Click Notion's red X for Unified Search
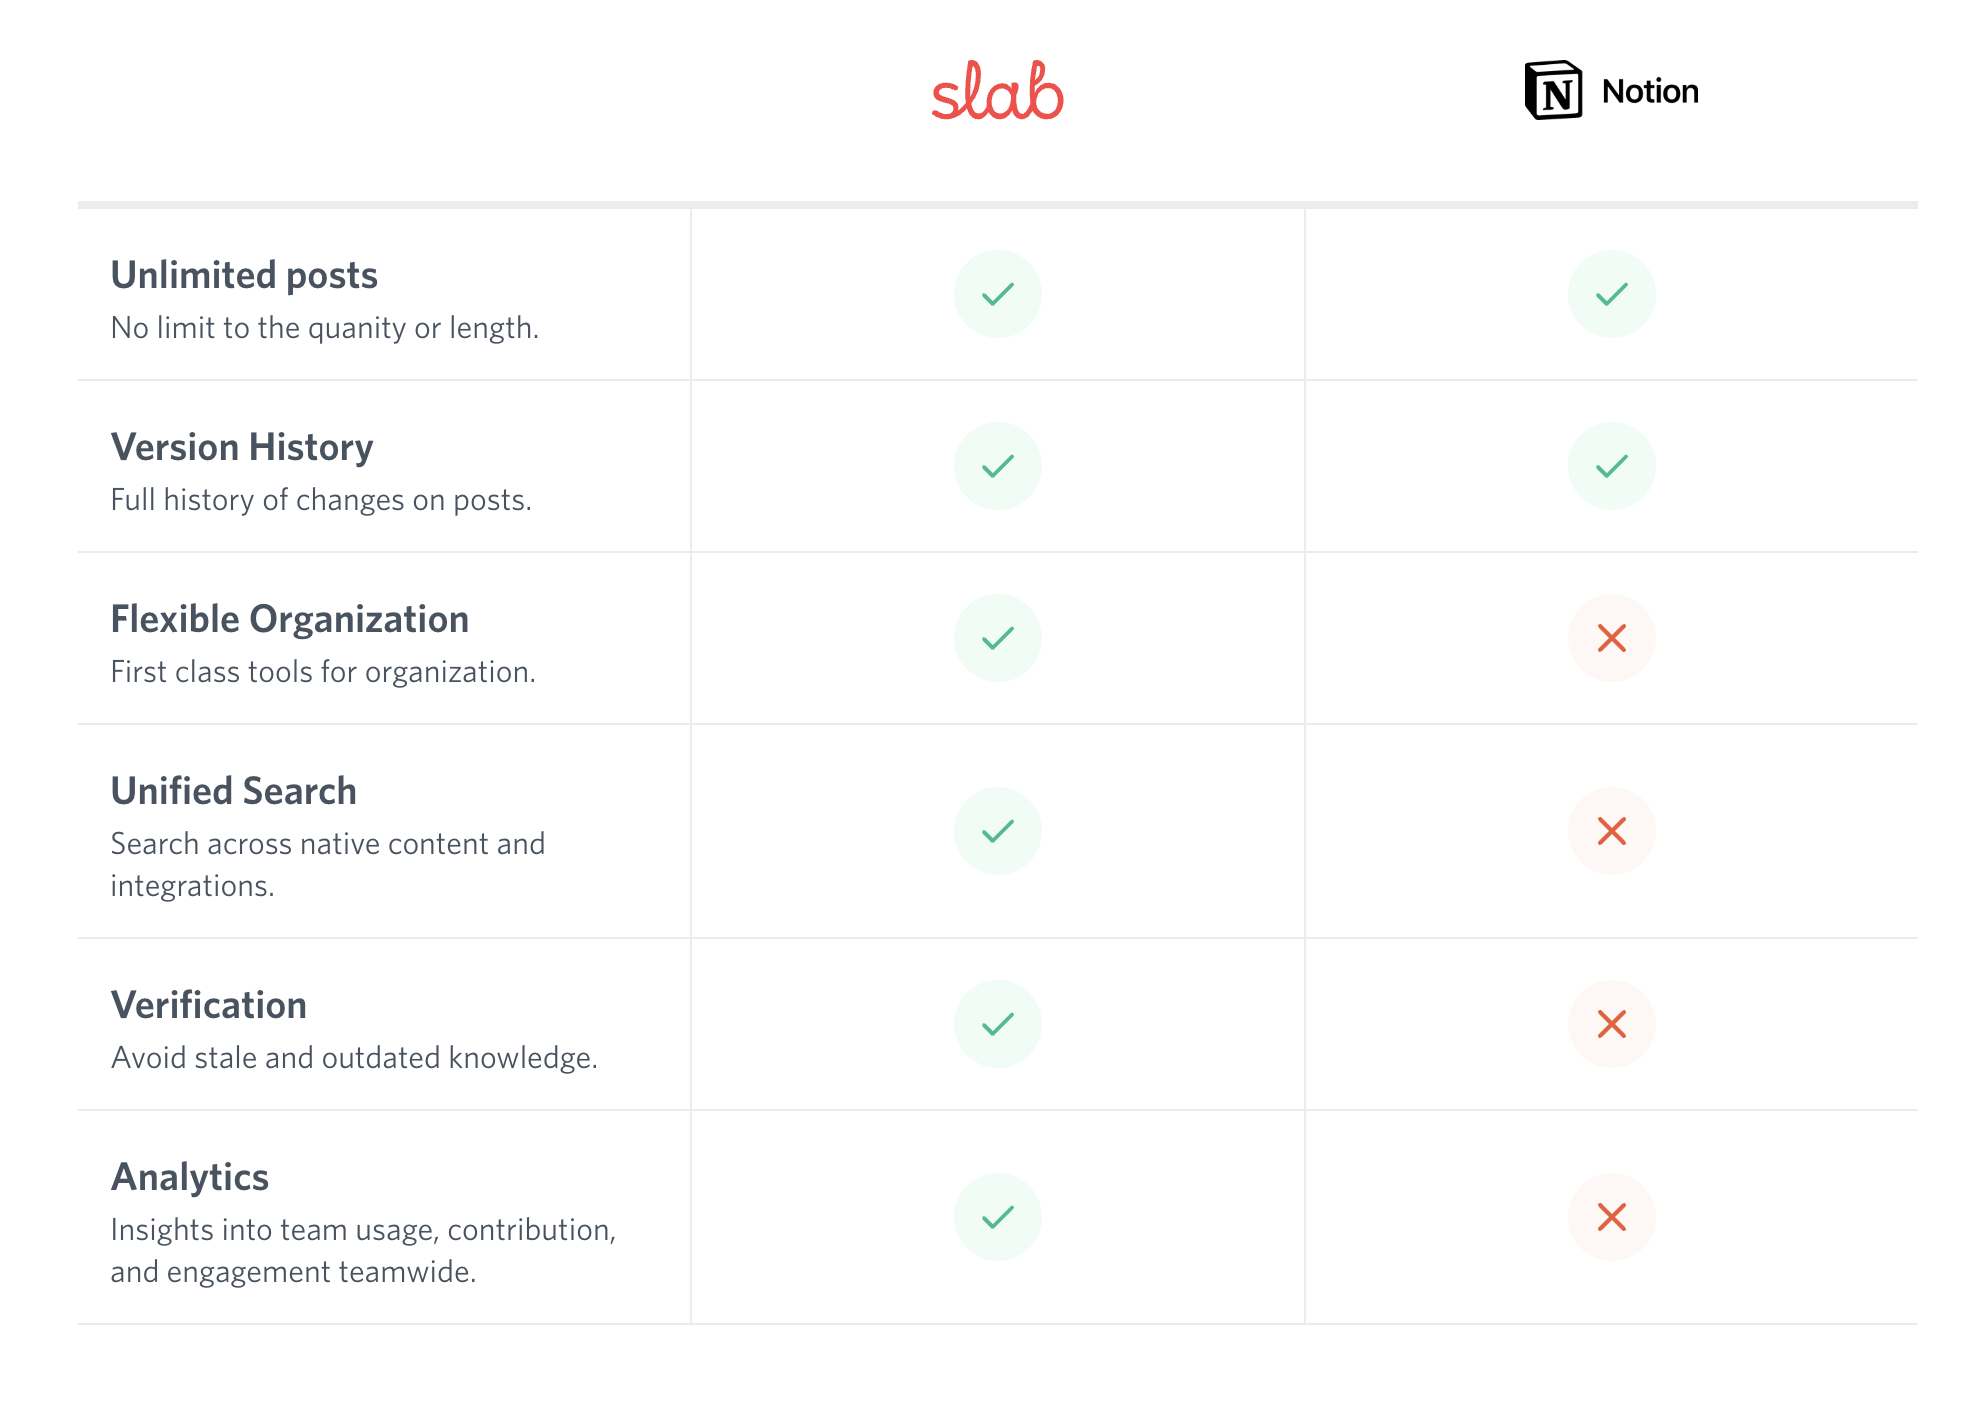The image size is (1980, 1408). coord(1611,831)
